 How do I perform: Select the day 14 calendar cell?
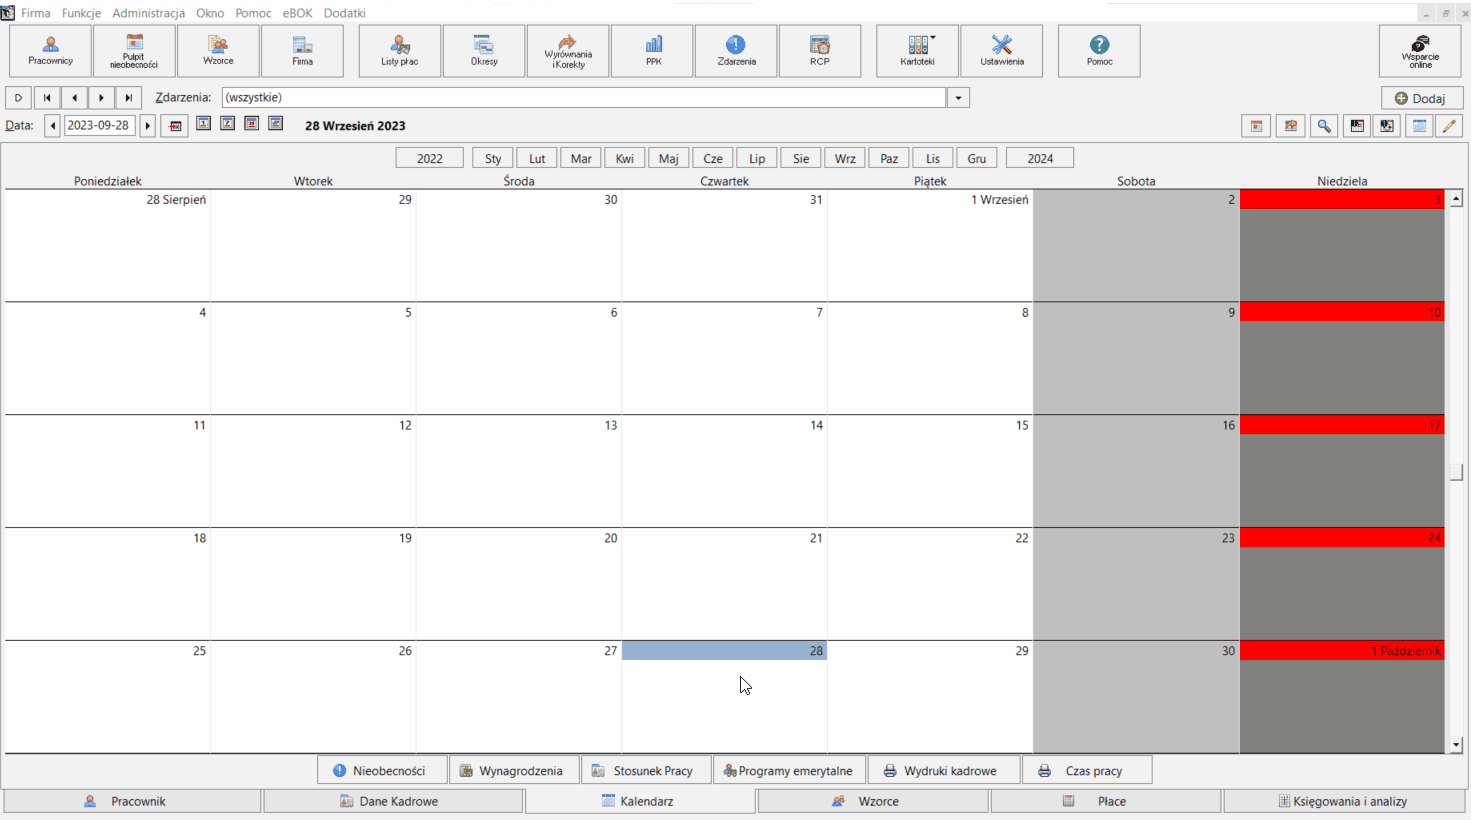pyautogui.click(x=724, y=471)
